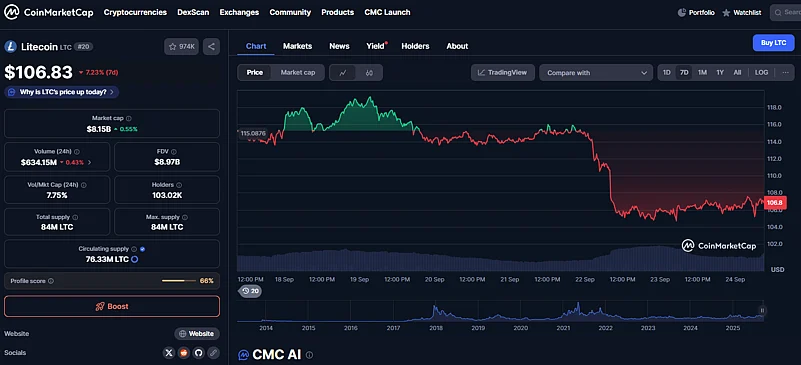Expand Why is LTC's price up today
The width and height of the screenshot is (801, 365).
click(62, 92)
